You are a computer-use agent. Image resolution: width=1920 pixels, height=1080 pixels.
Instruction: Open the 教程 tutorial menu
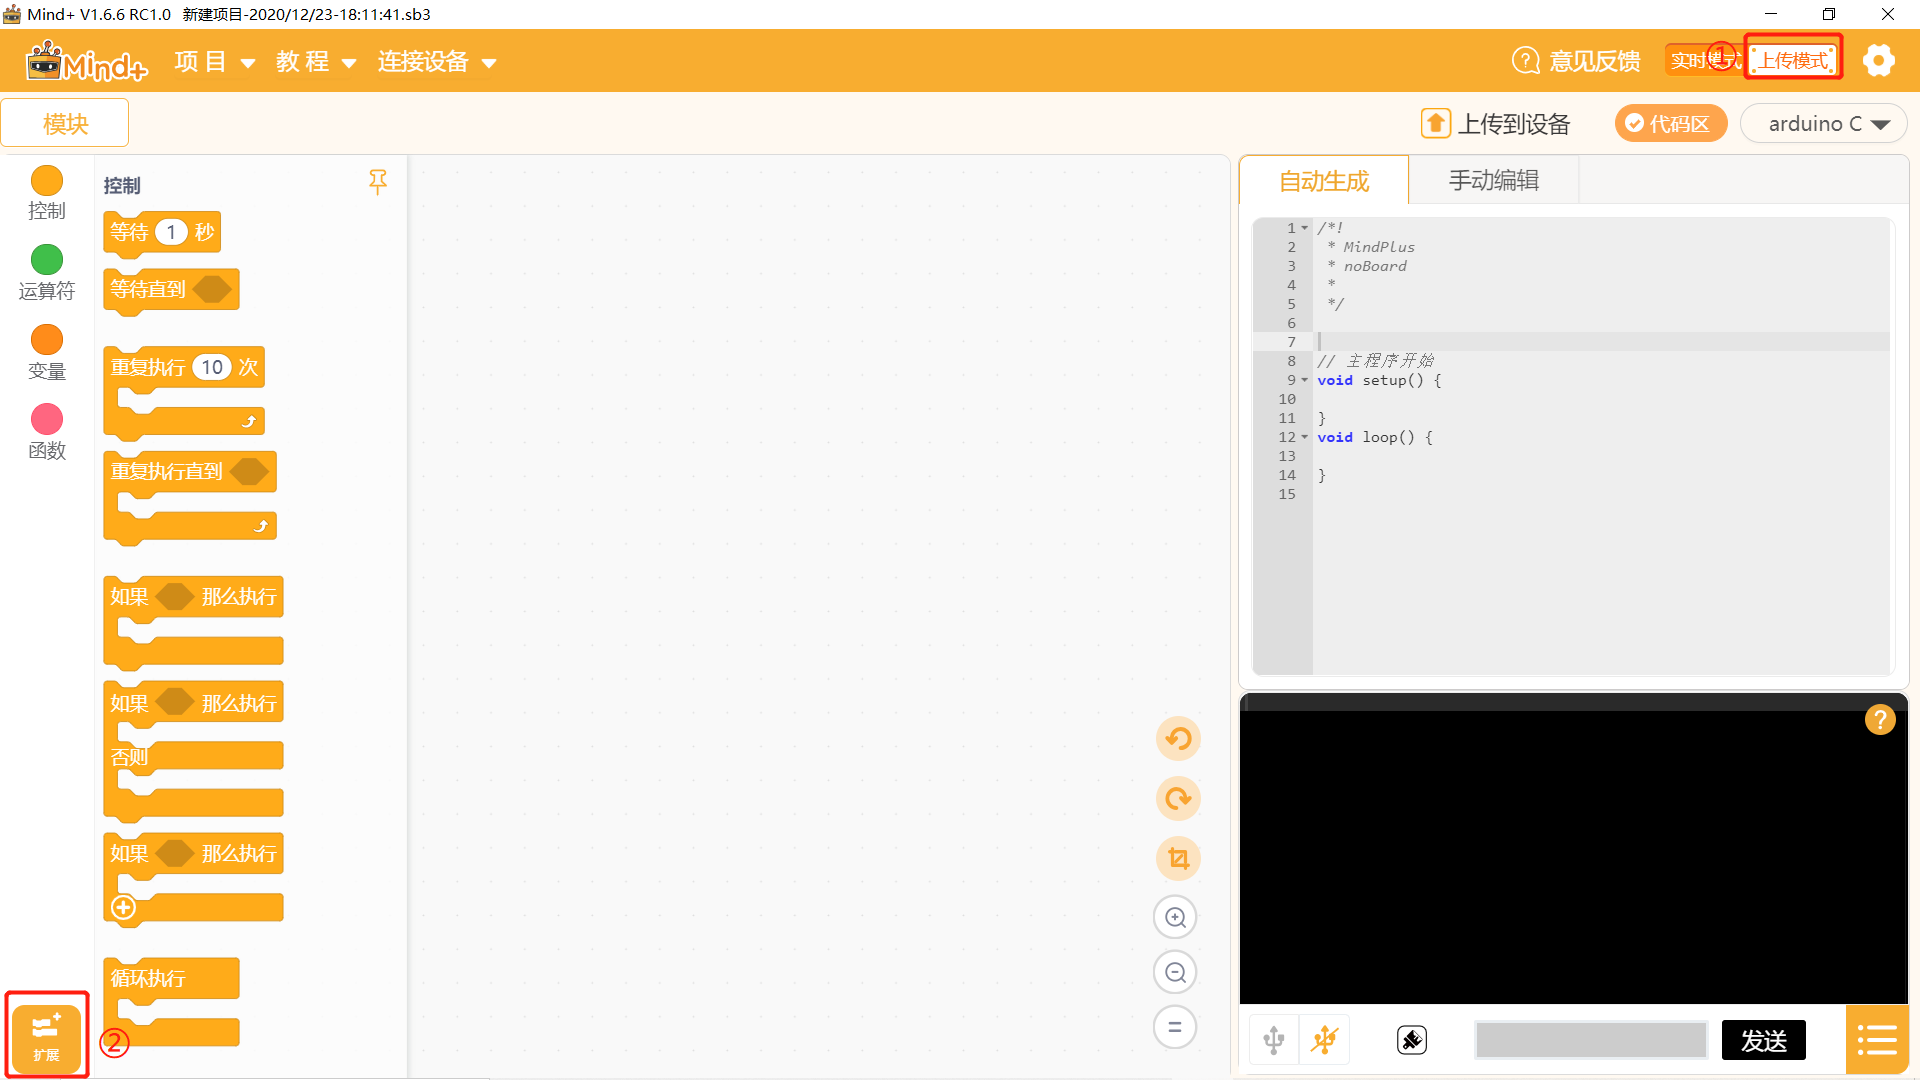point(316,62)
